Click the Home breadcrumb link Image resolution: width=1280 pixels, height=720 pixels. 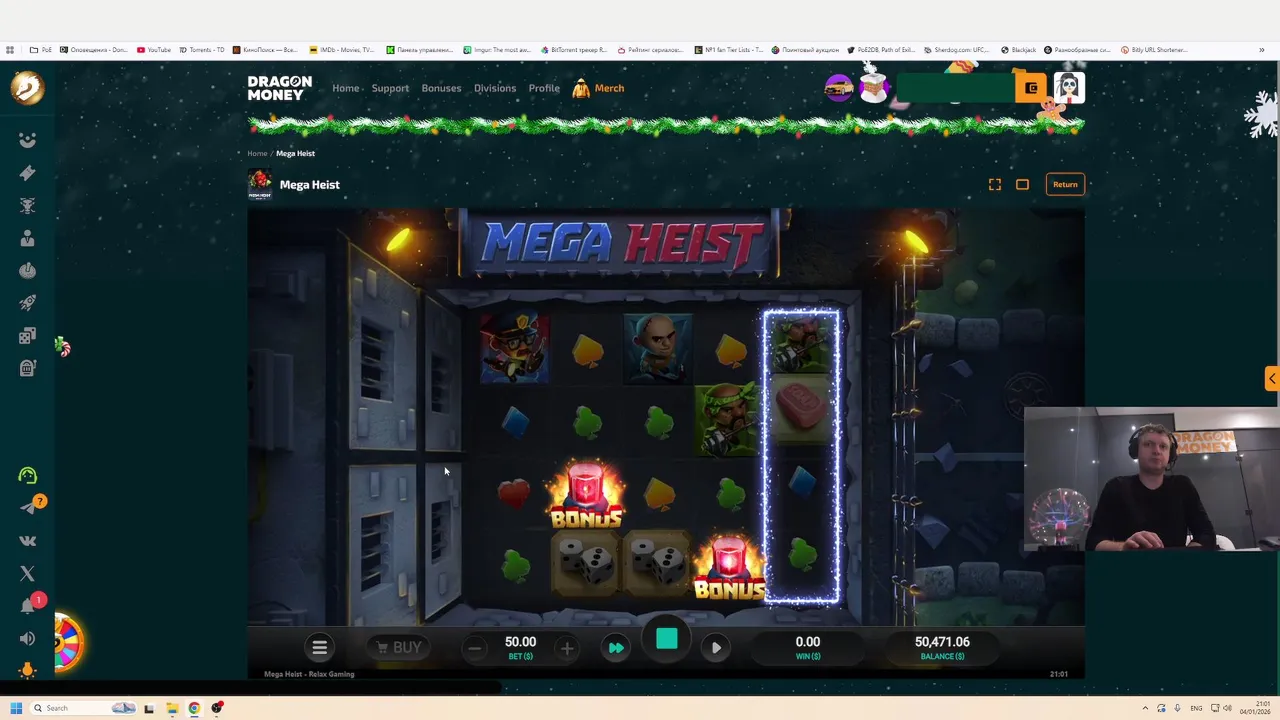coord(257,153)
